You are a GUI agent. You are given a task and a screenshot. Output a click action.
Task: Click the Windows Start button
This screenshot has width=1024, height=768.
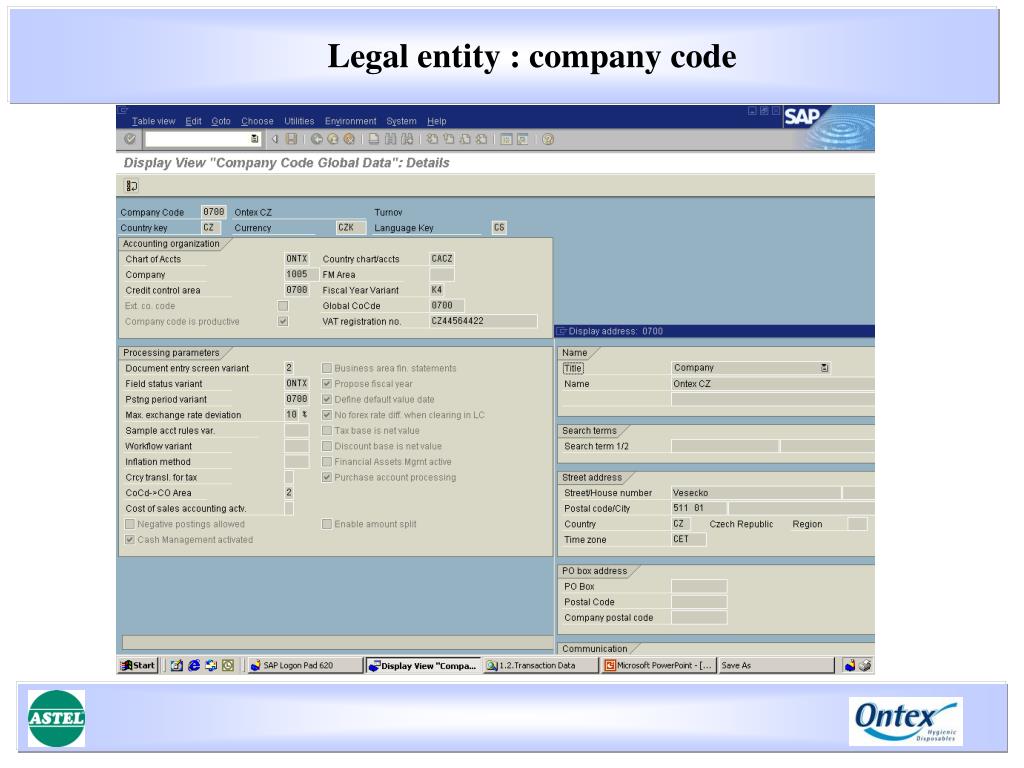[138, 665]
